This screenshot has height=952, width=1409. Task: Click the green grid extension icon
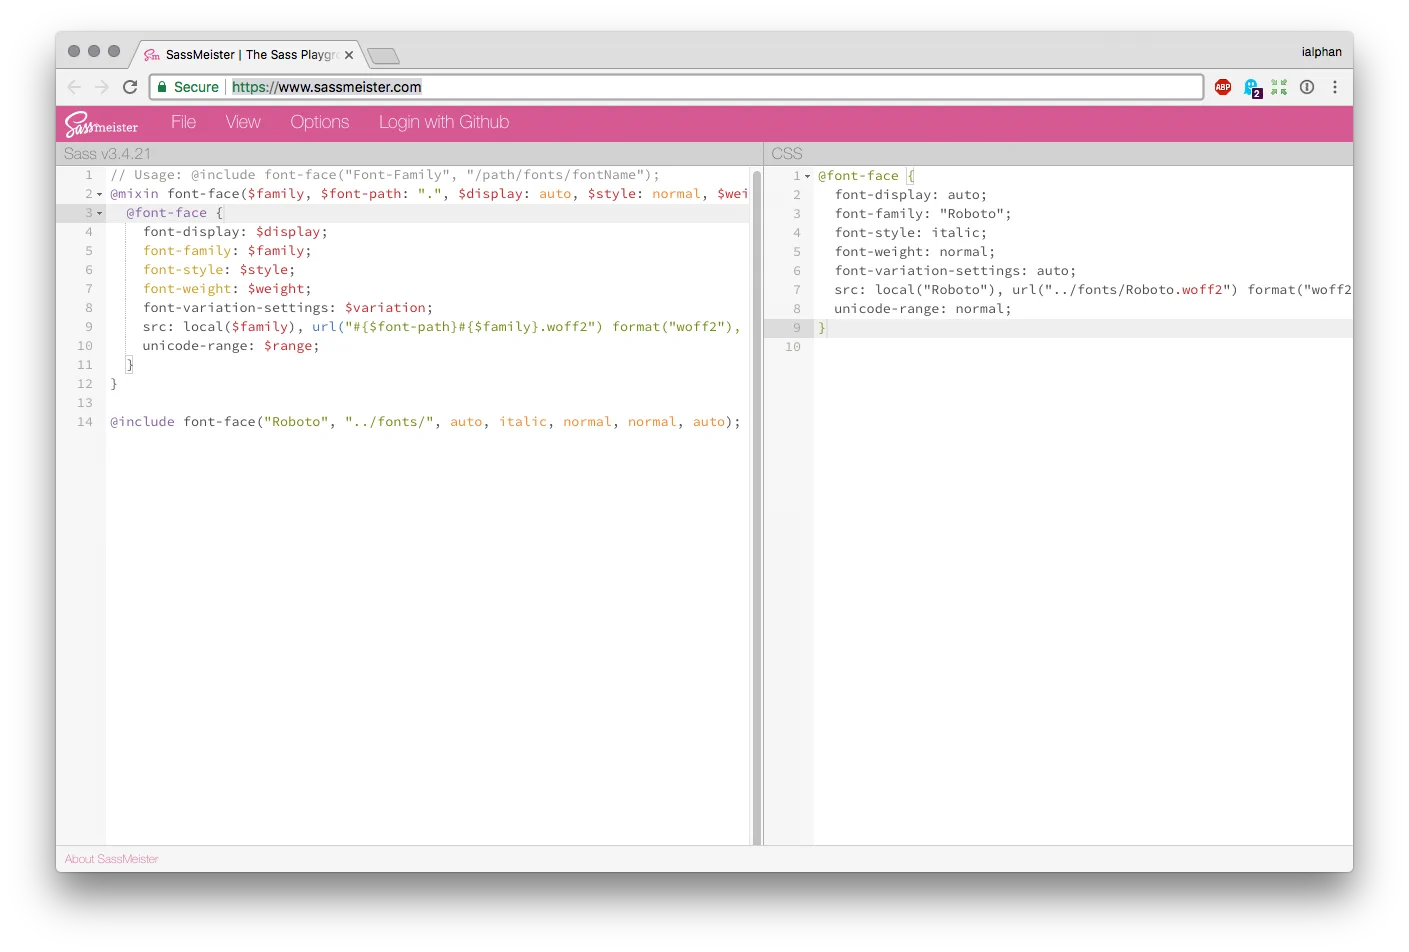pyautogui.click(x=1279, y=87)
